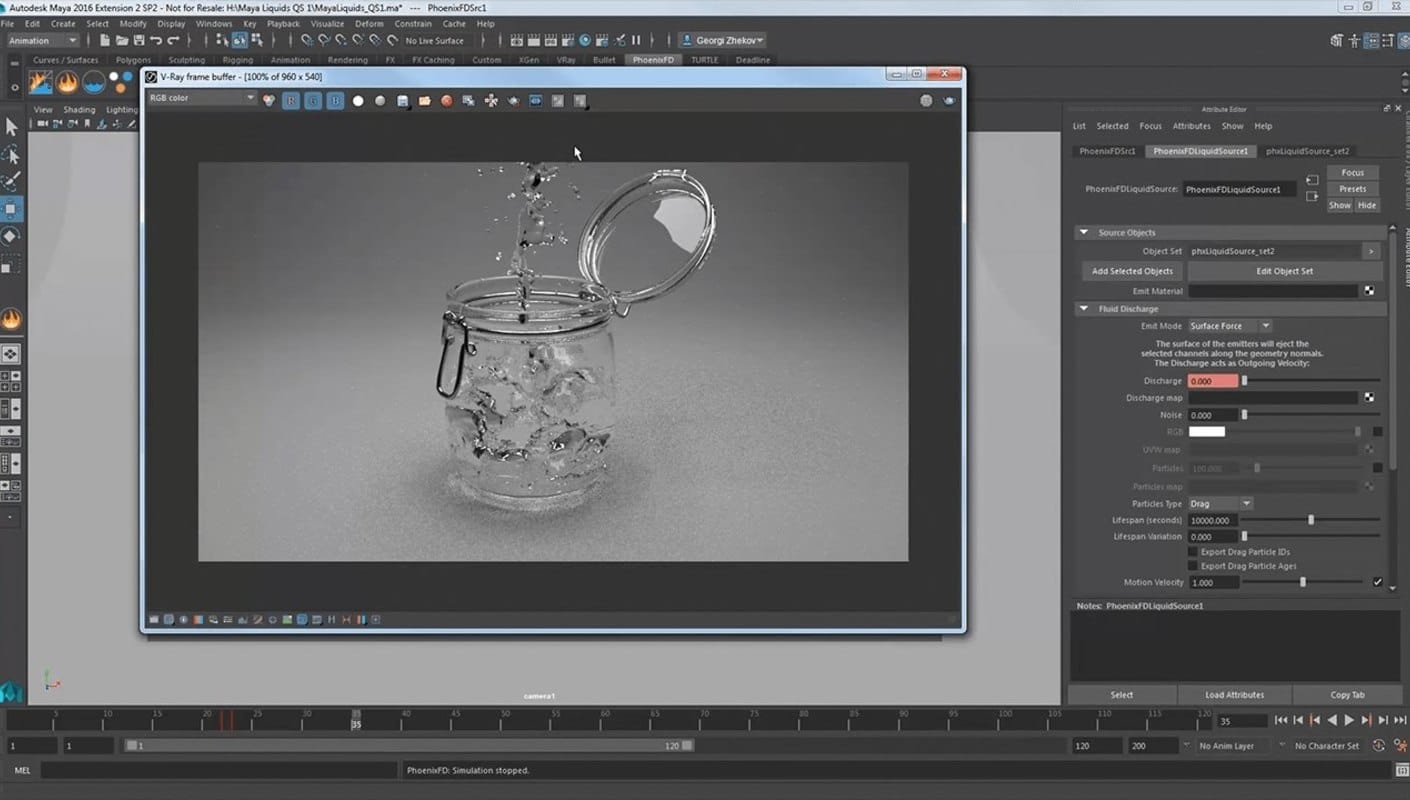Click the Phoenix FD liquid simulator shelf icon
The width and height of the screenshot is (1410, 800).
tap(94, 82)
